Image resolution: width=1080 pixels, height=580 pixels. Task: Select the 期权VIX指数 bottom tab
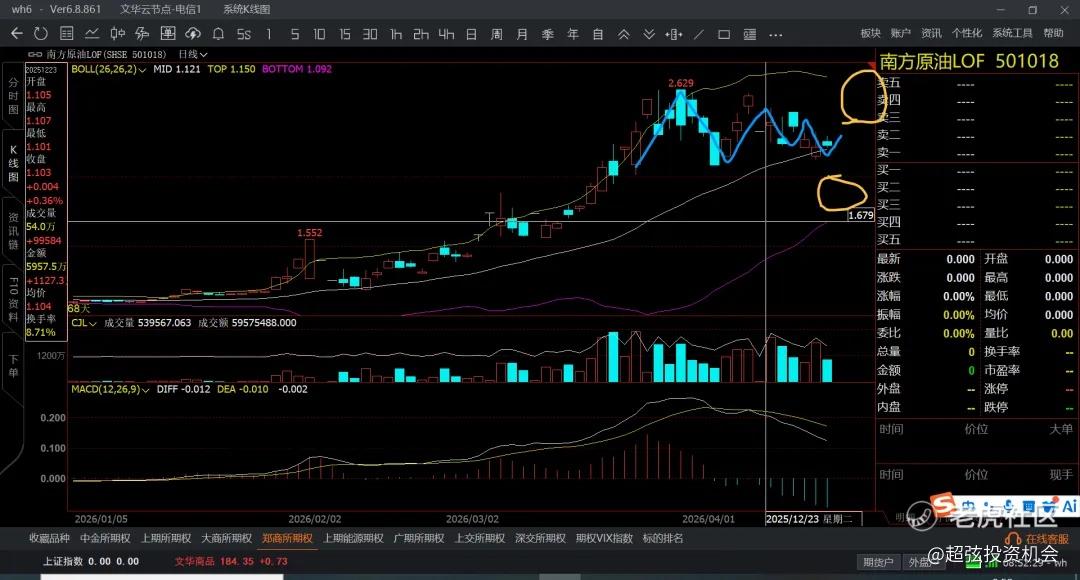pos(604,539)
